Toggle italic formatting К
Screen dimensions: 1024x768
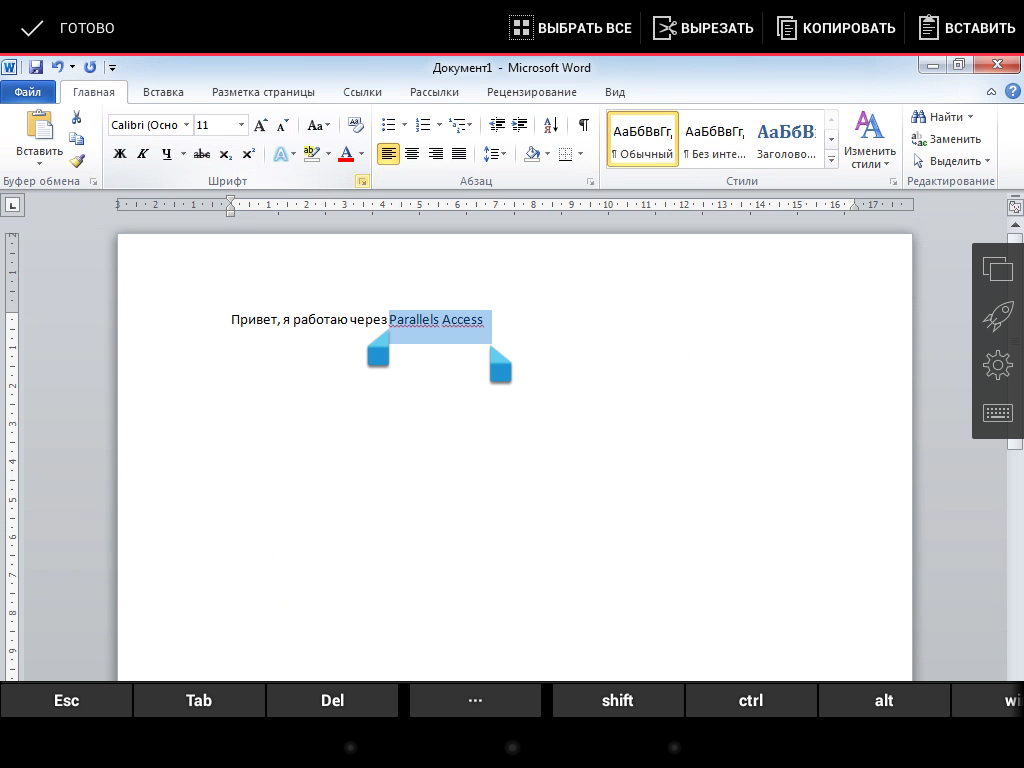(x=142, y=154)
